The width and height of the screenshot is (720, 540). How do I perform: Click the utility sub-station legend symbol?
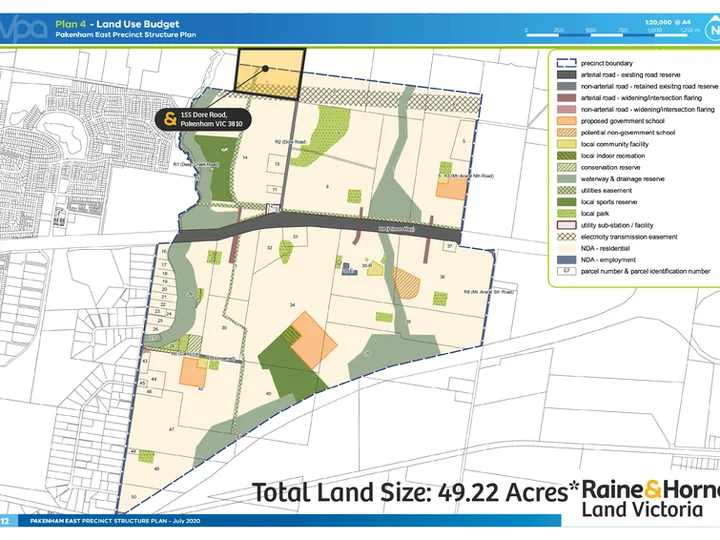(566, 225)
